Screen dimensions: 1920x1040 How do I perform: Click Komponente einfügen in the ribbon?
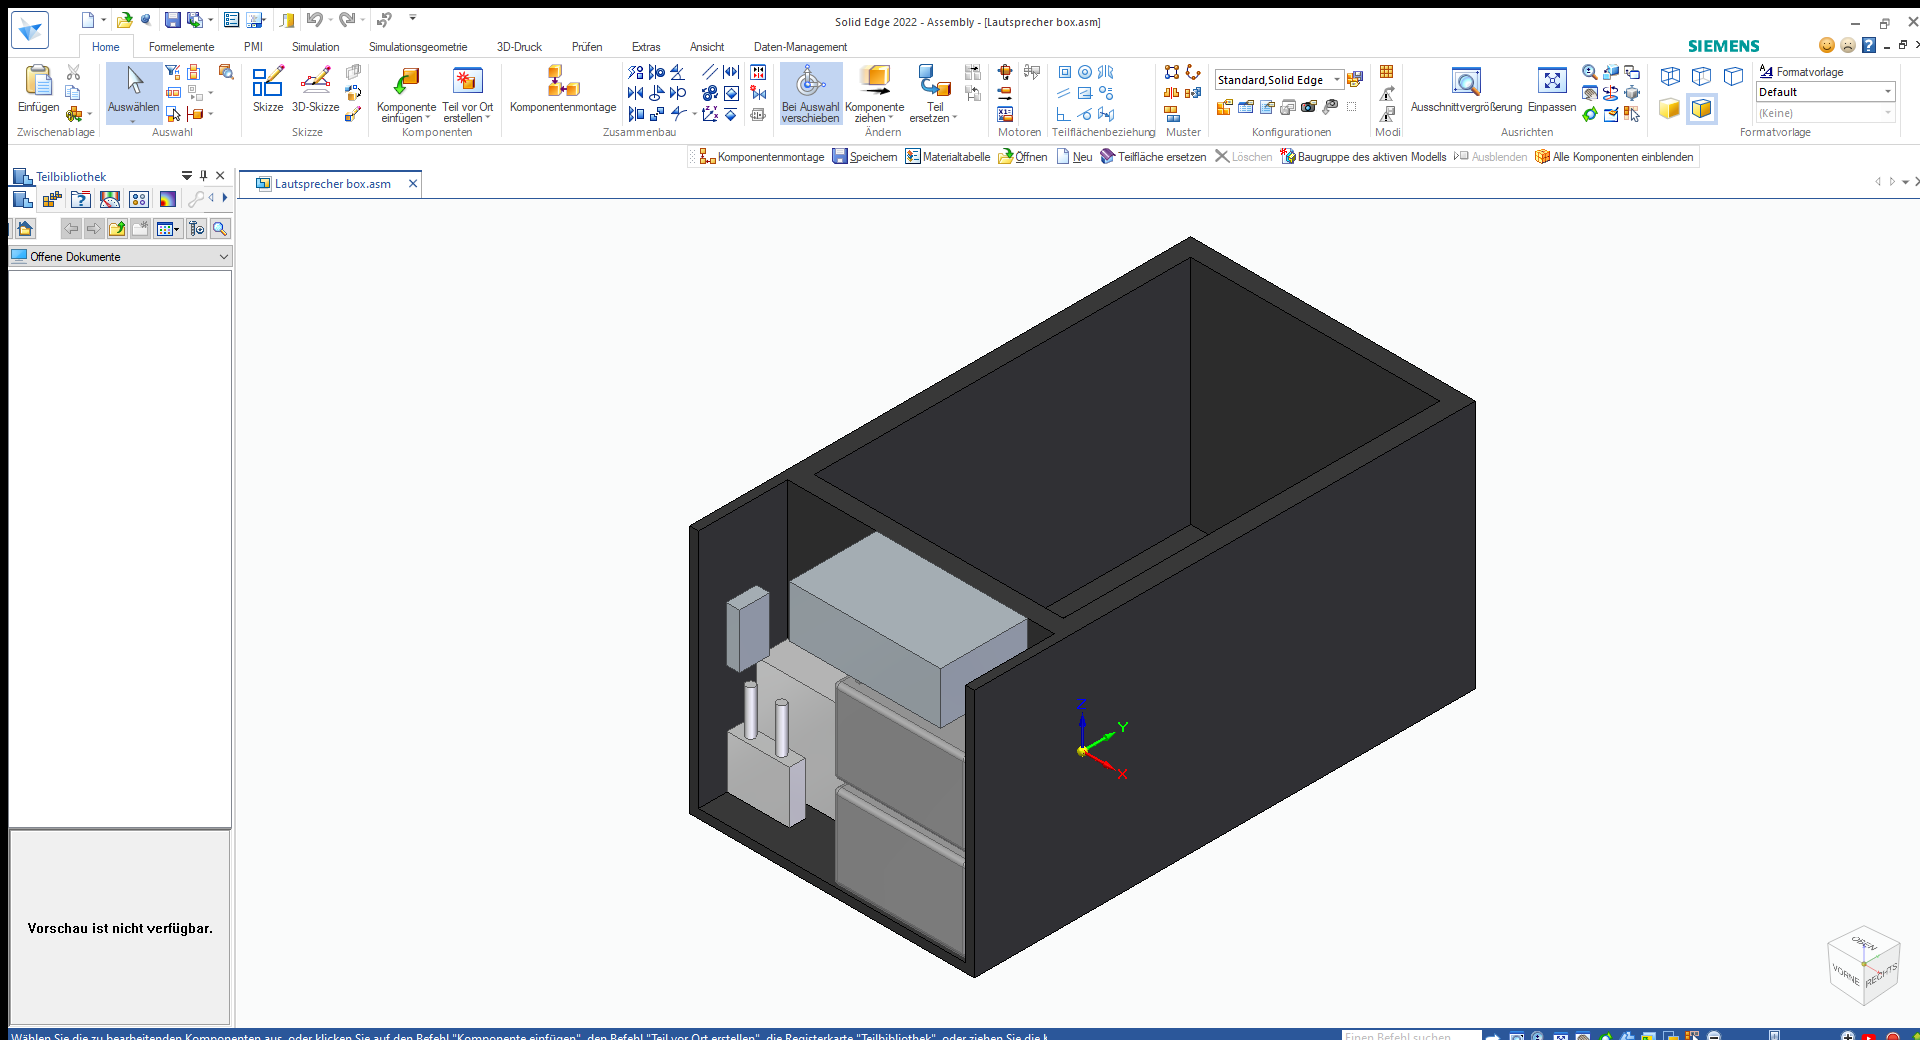[x=406, y=92]
